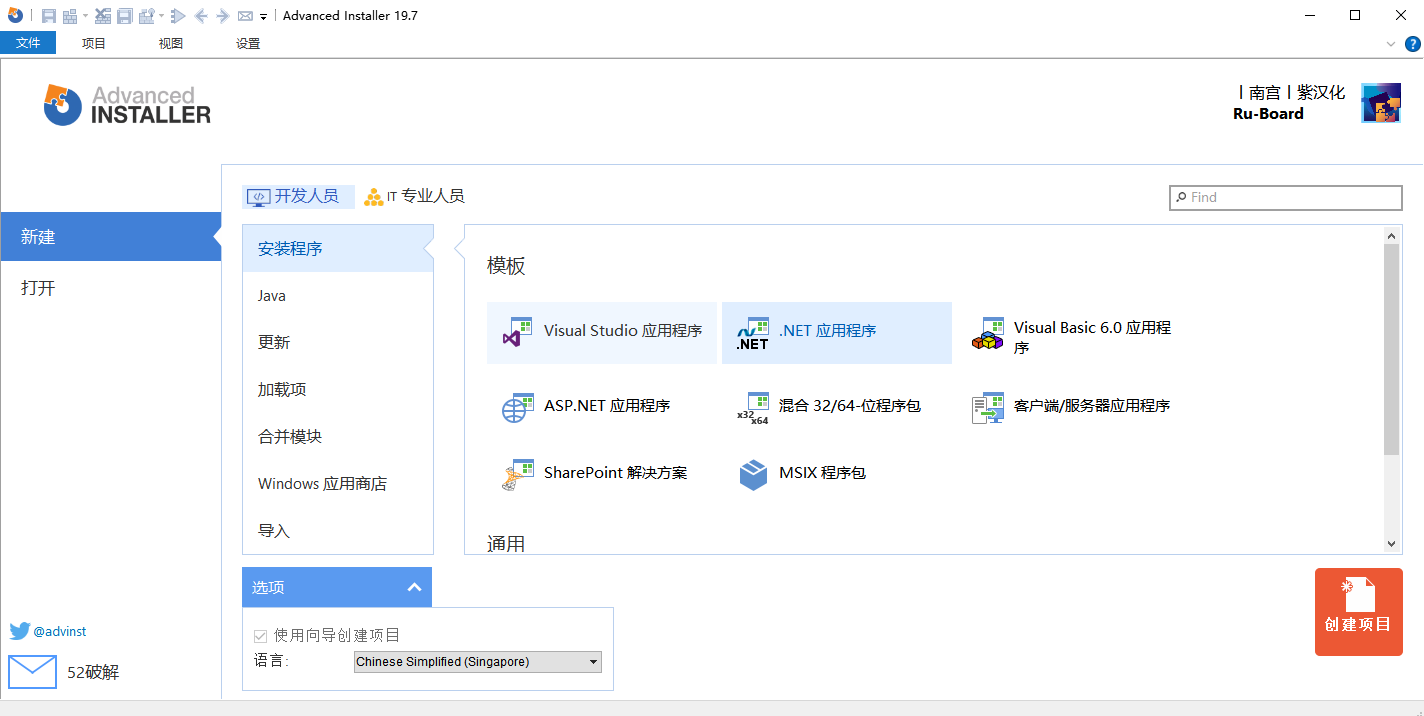Toggle the 使用向导创建项目 checkbox
Image resolution: width=1424 pixels, height=716 pixels.
pos(260,635)
